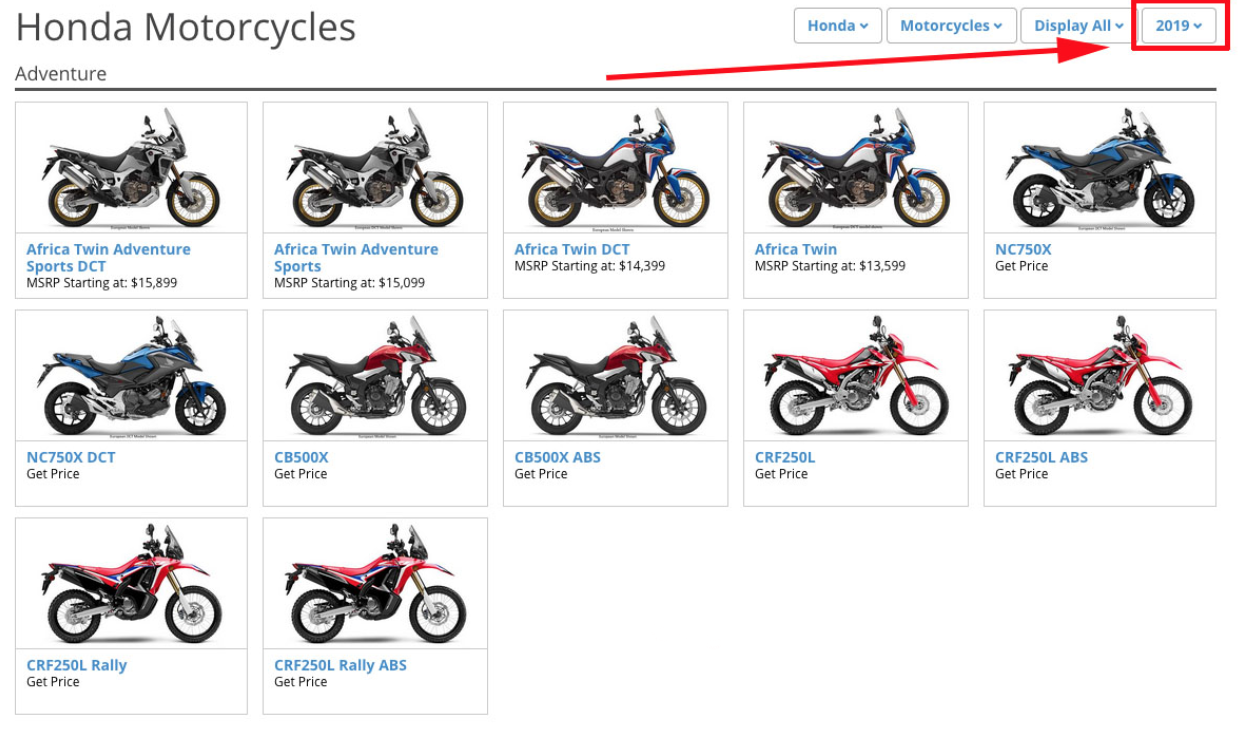This screenshot has width=1238, height=736.
Task: Click the NC750X motorcycle photo
Action: tap(1100, 168)
